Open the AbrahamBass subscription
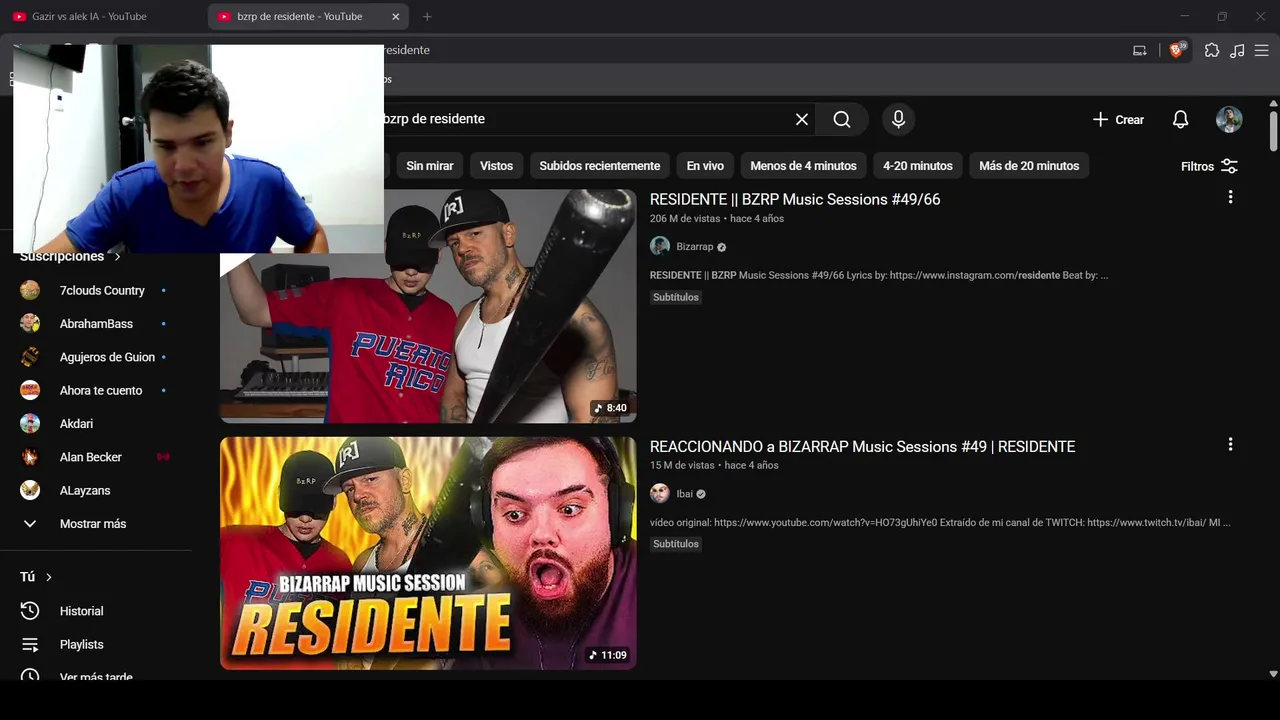 [96, 324]
